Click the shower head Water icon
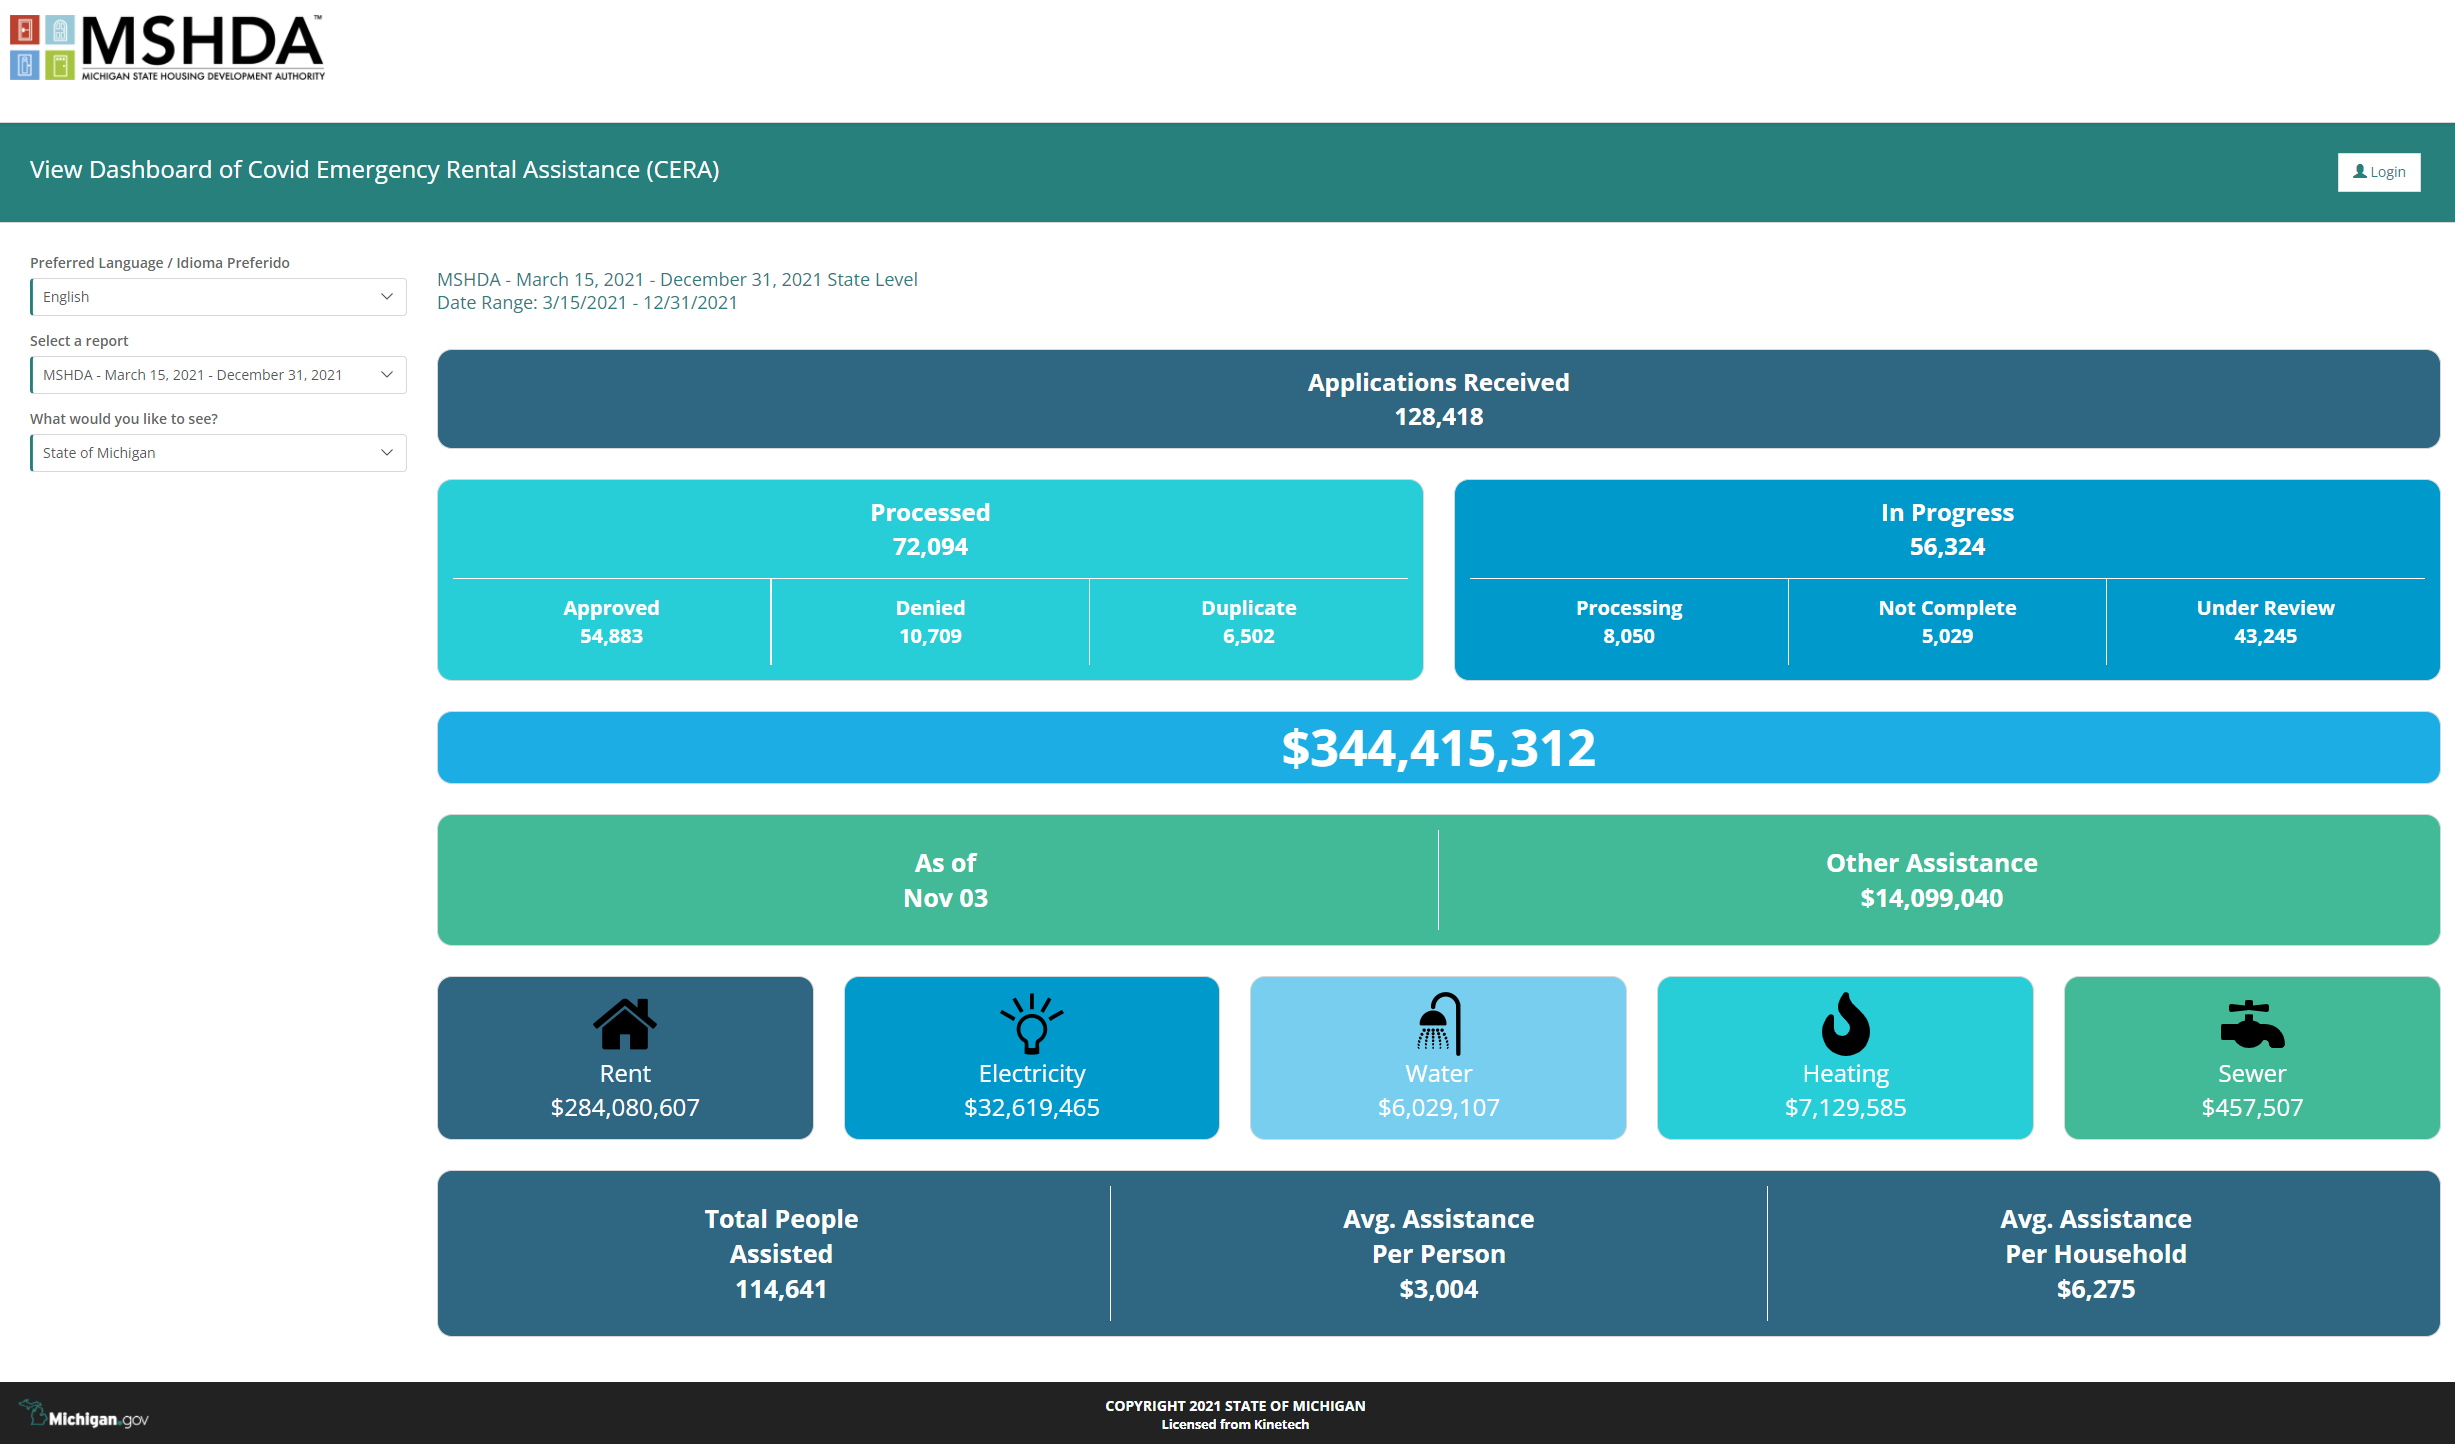The image size is (2455, 1444). 1439,1024
